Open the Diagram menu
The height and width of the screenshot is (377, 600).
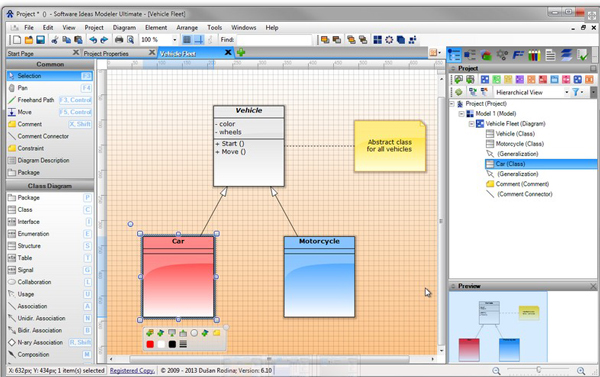pos(124,28)
